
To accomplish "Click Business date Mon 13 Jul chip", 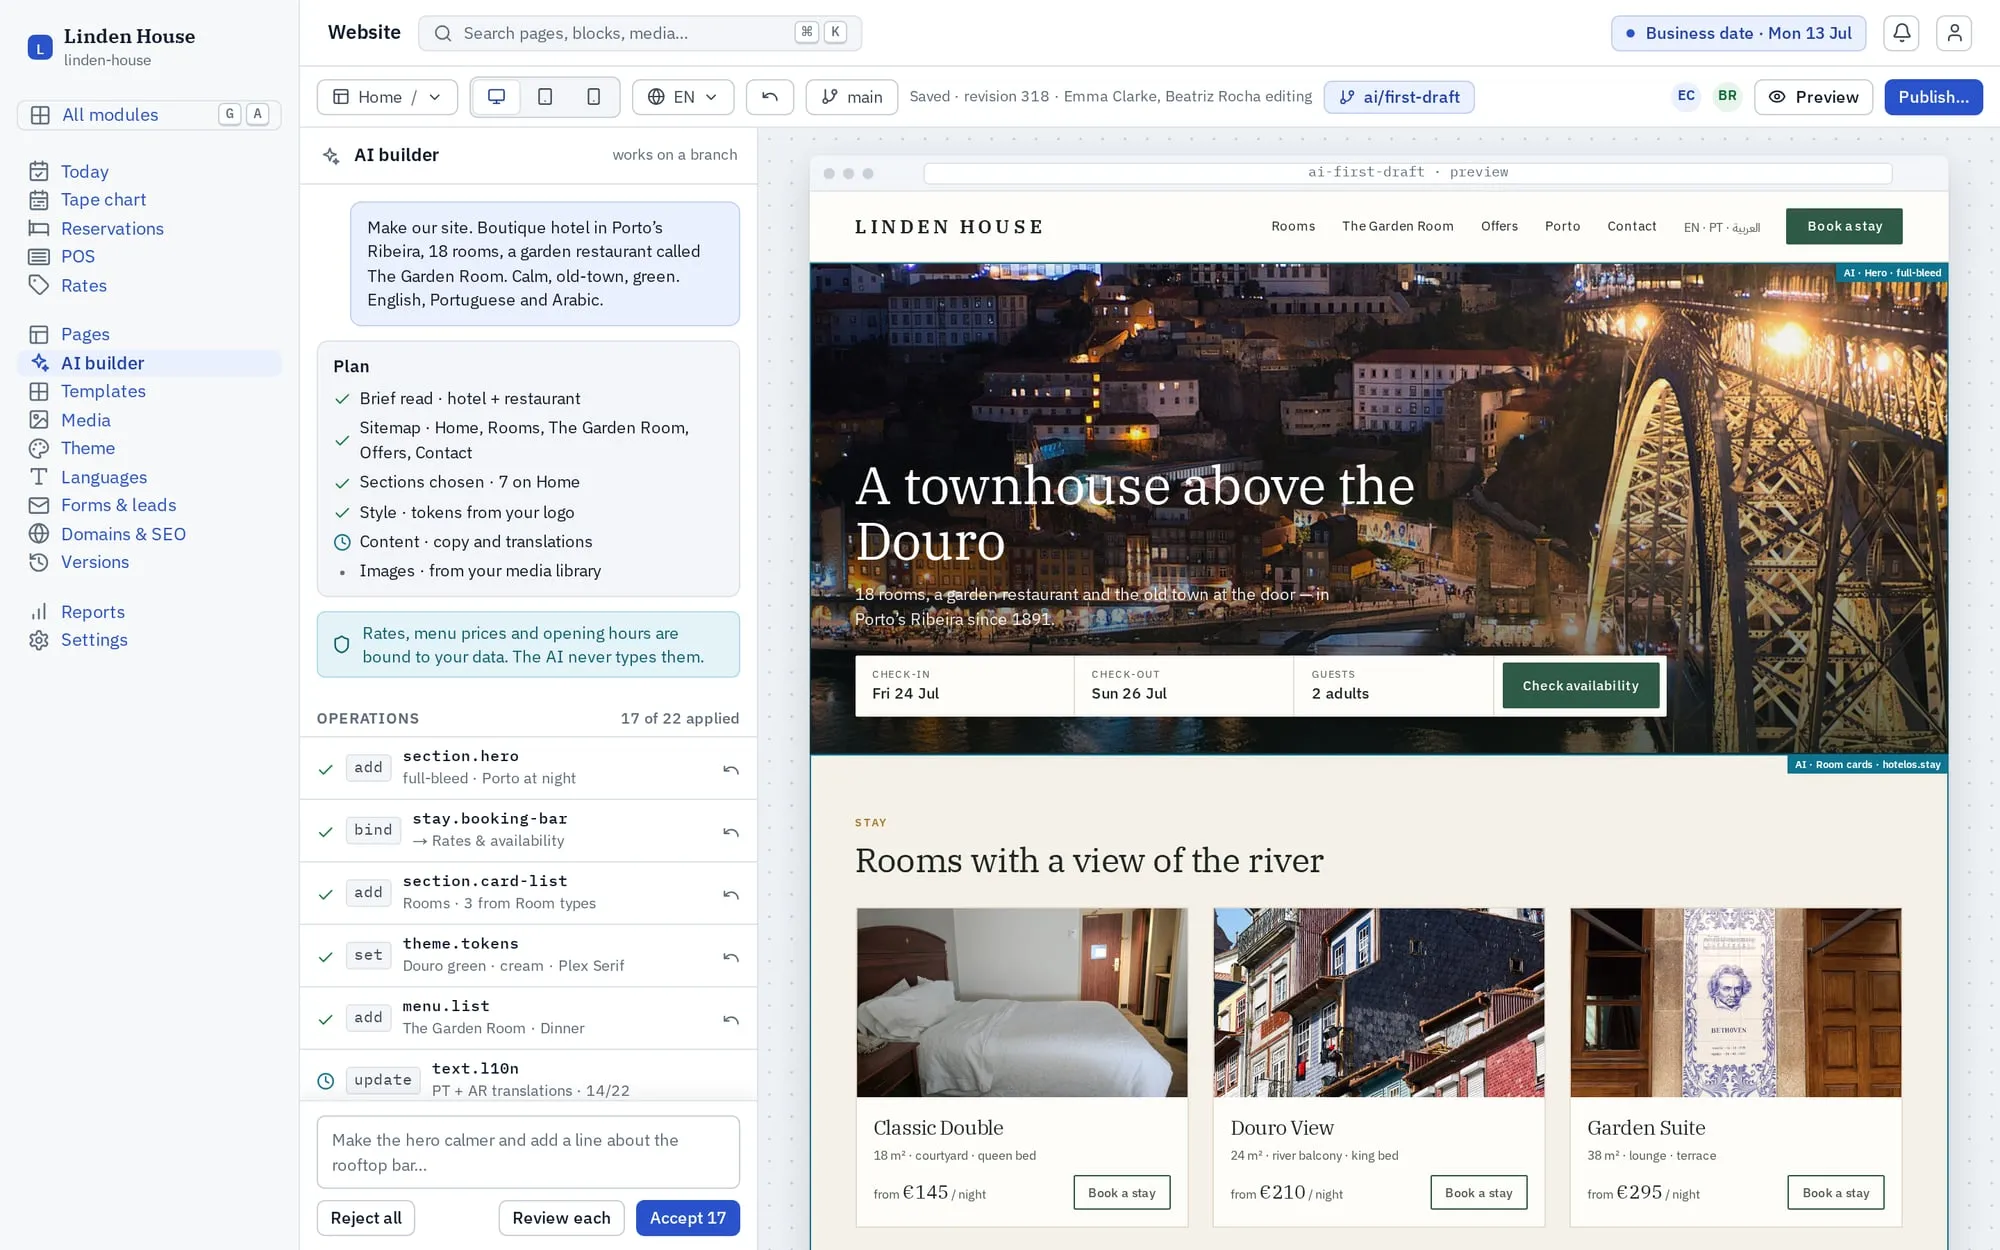I will click(1739, 33).
